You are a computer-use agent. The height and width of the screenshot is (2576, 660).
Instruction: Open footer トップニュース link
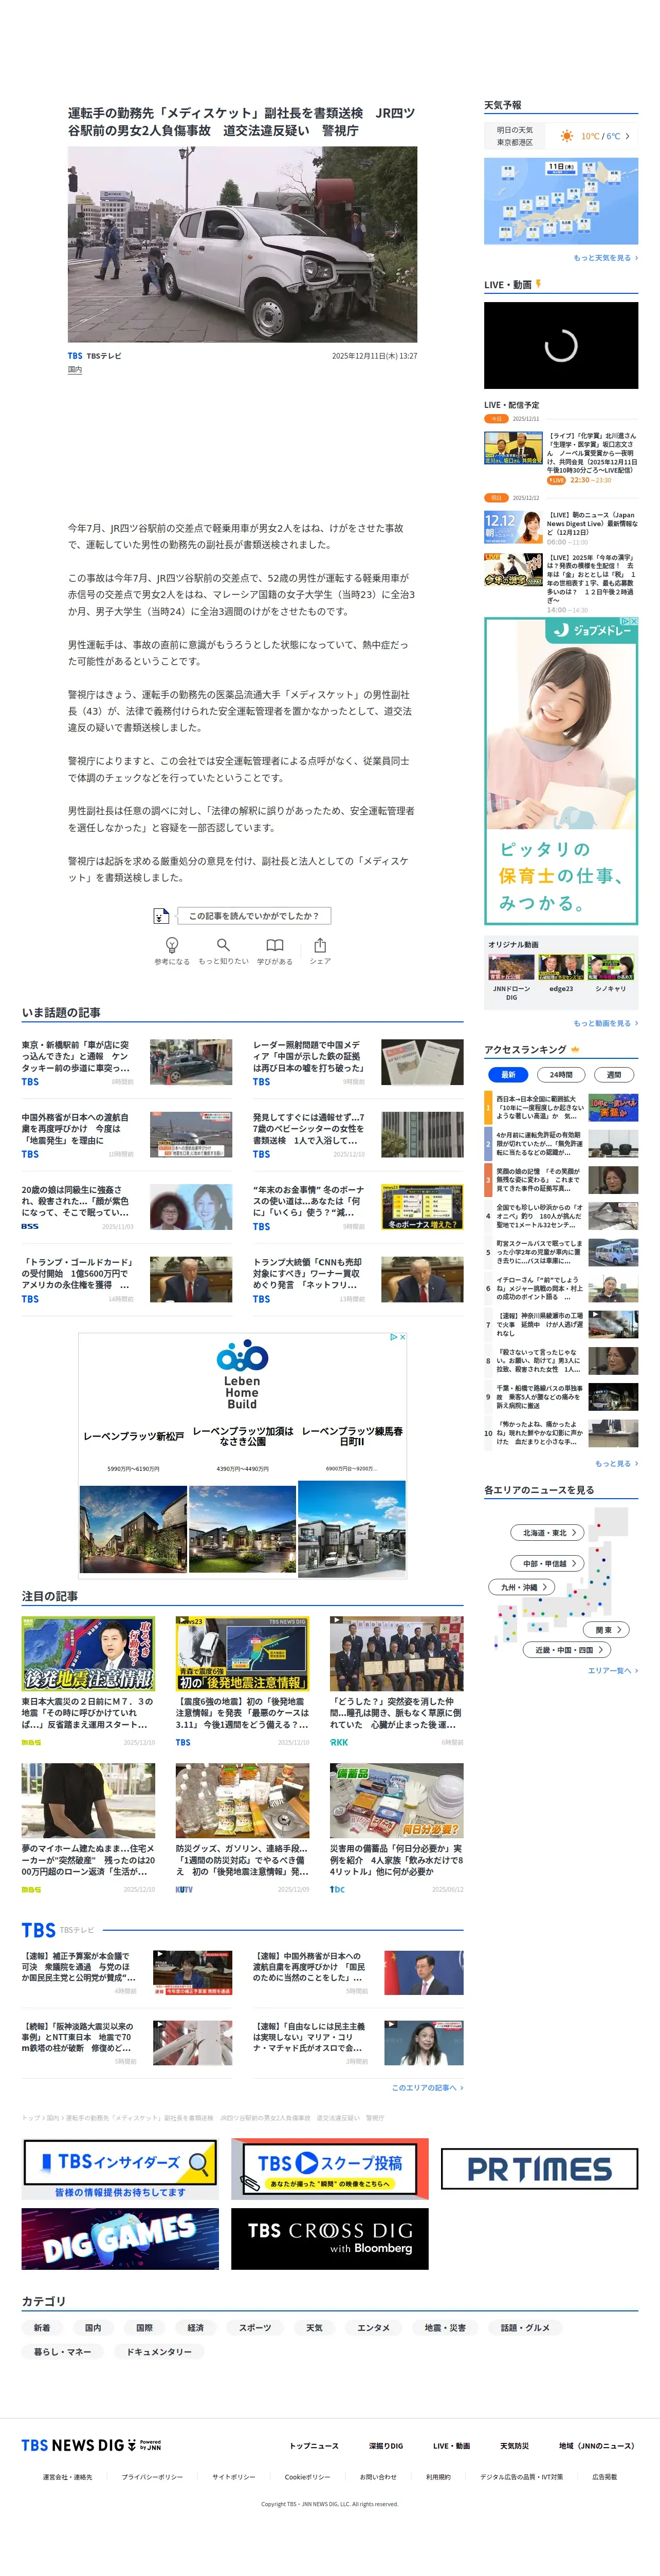pos(314,2446)
